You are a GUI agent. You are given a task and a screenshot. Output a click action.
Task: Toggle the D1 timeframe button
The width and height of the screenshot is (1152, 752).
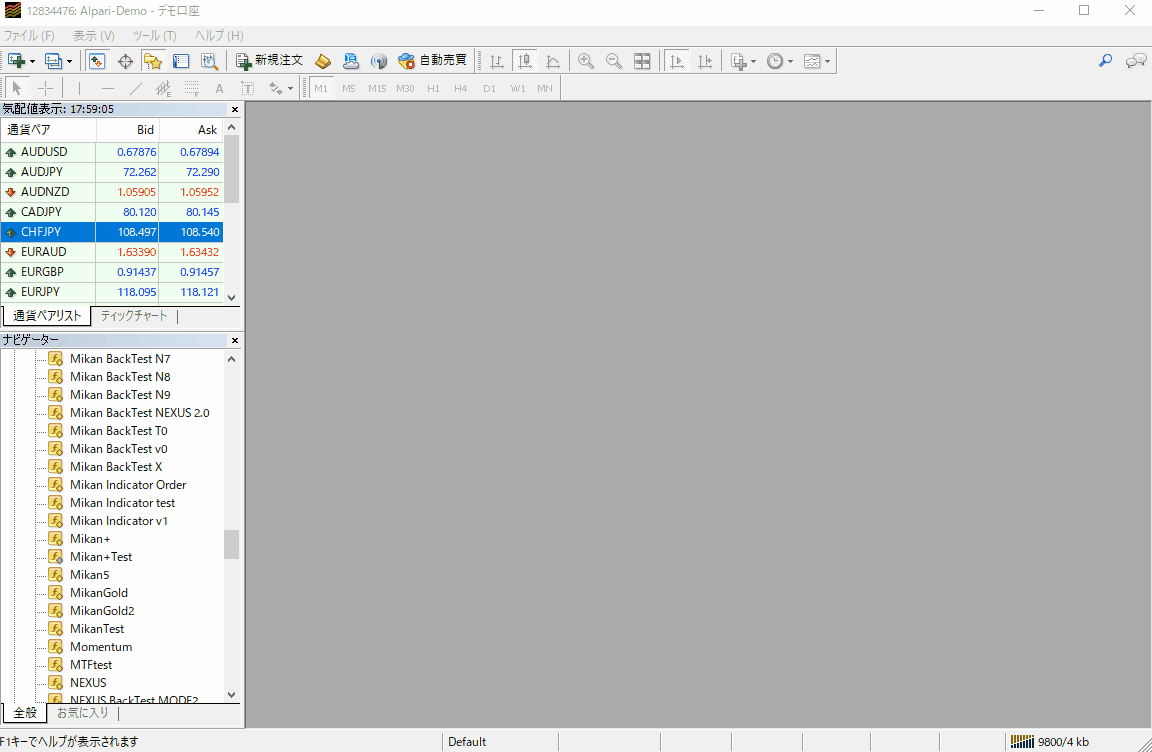pyautogui.click(x=489, y=88)
